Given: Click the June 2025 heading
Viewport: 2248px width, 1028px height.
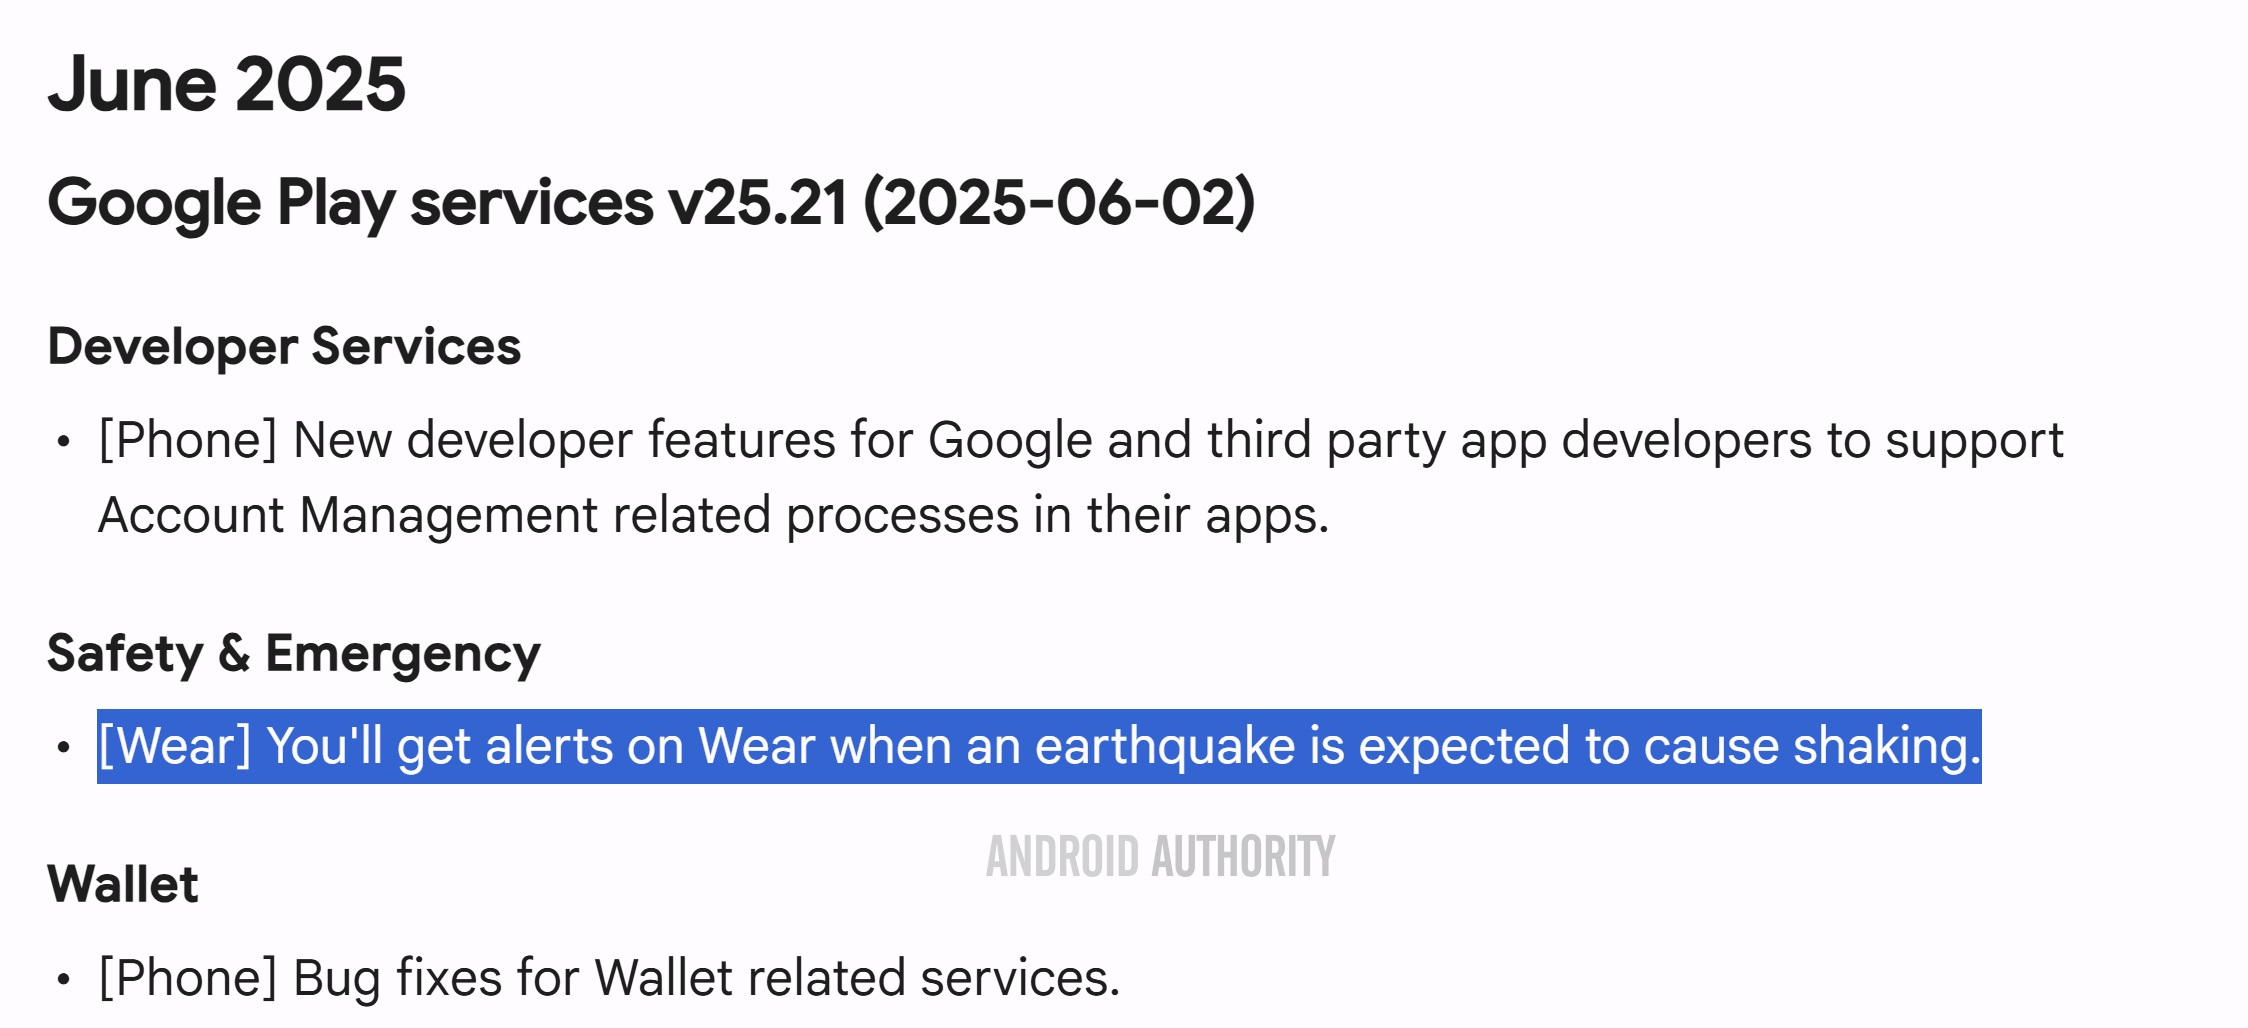Looking at the screenshot, I should point(226,84).
